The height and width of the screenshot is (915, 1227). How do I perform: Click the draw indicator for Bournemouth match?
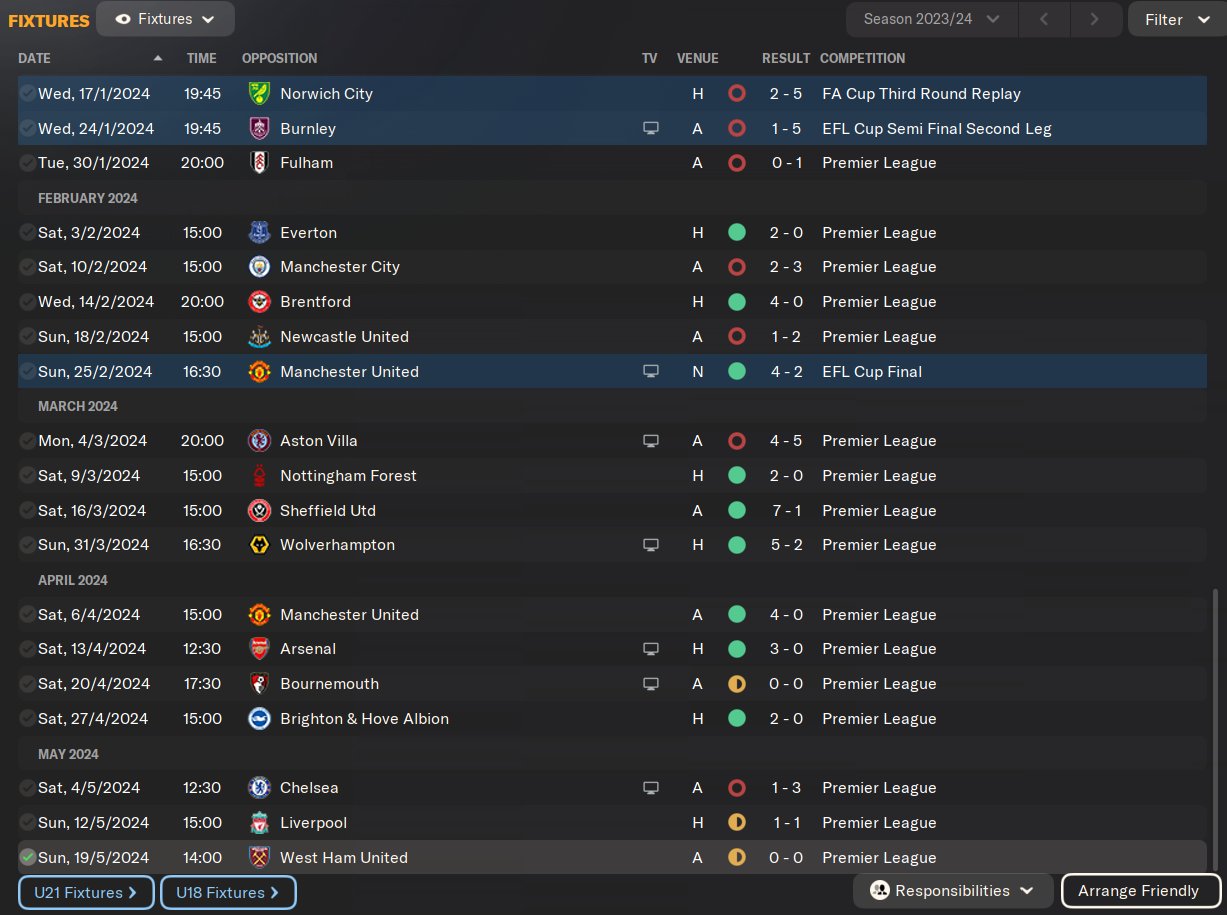737,684
